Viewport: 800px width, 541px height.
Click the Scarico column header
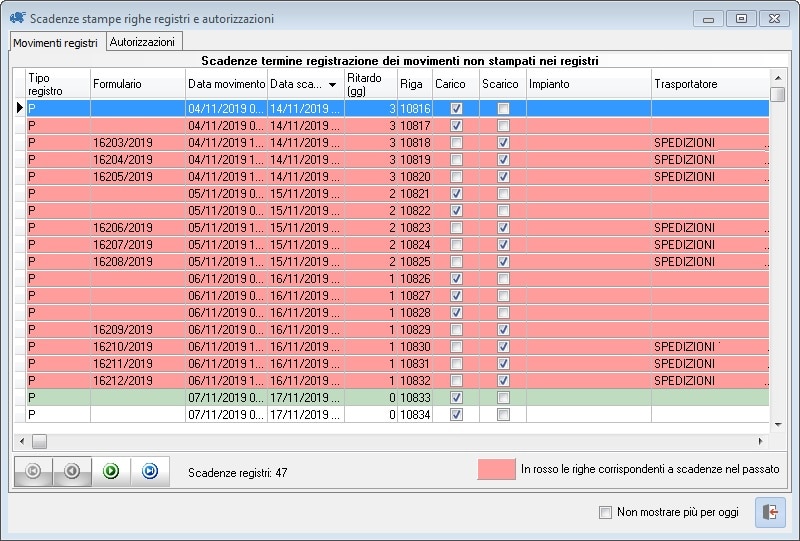pos(503,84)
